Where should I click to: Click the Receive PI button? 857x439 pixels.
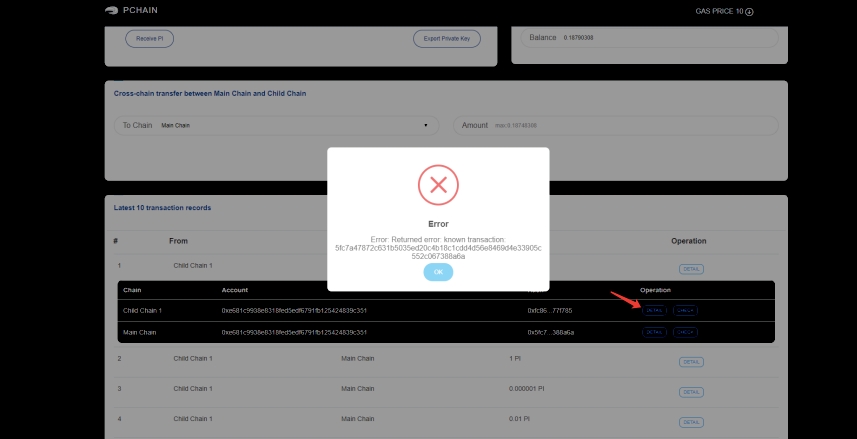point(149,39)
